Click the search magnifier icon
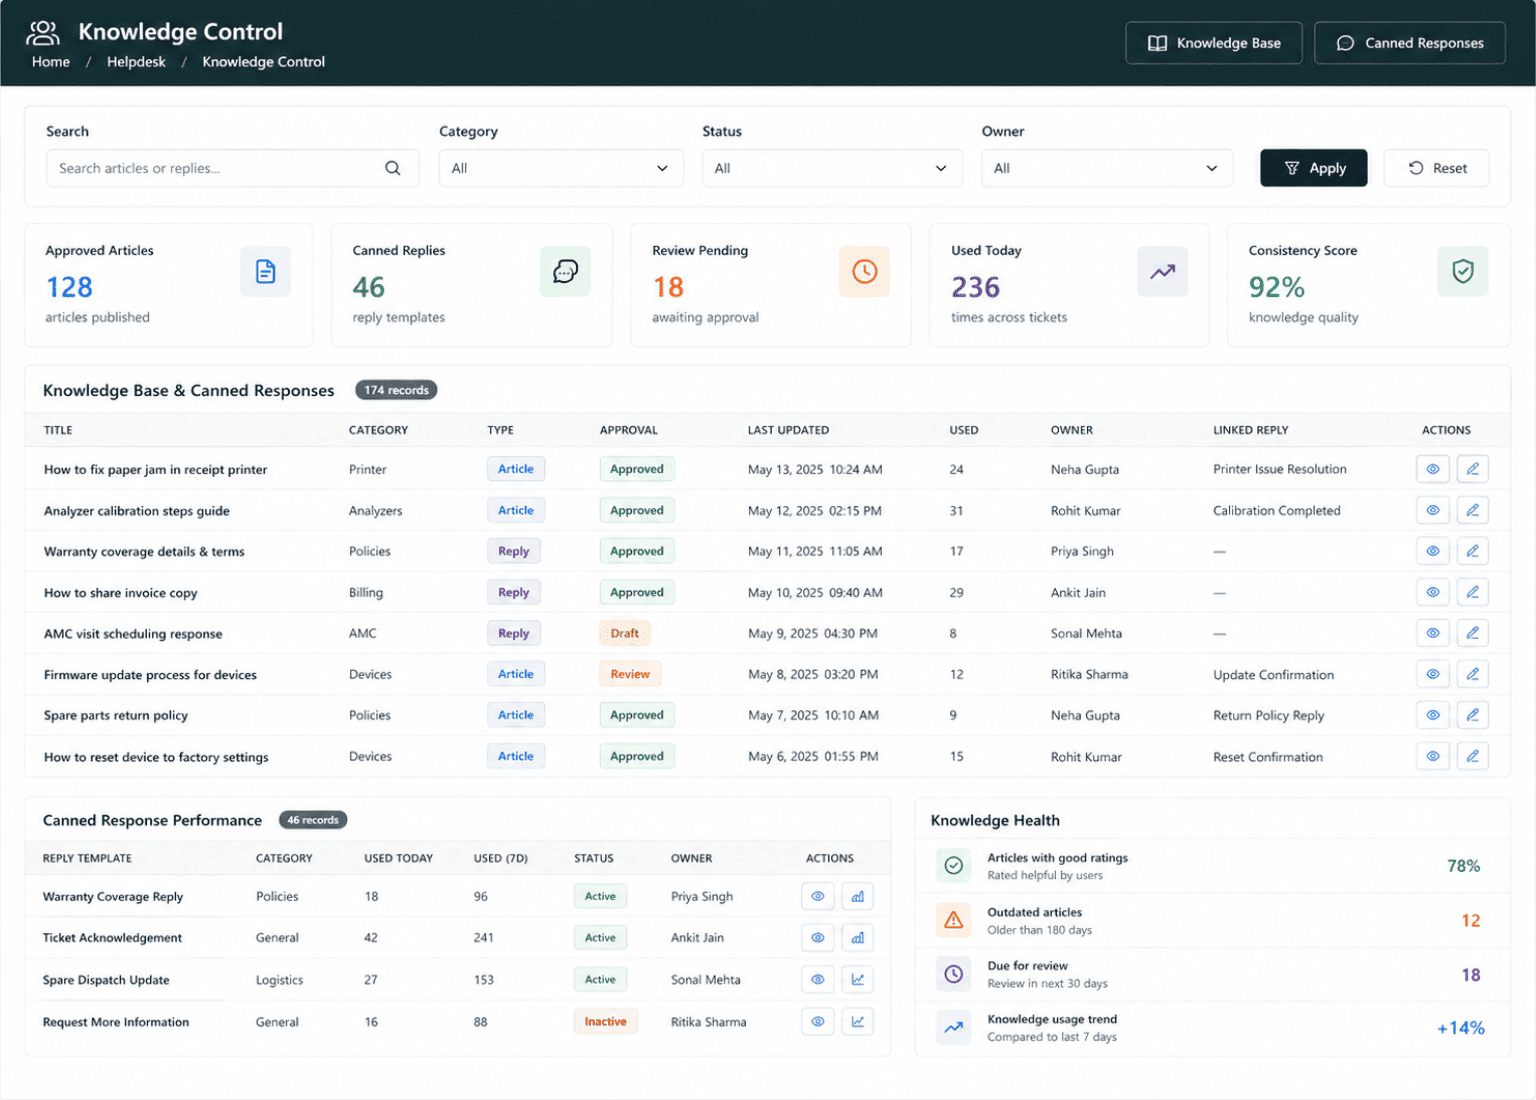Screen dimensions: 1536x1100 [393, 168]
